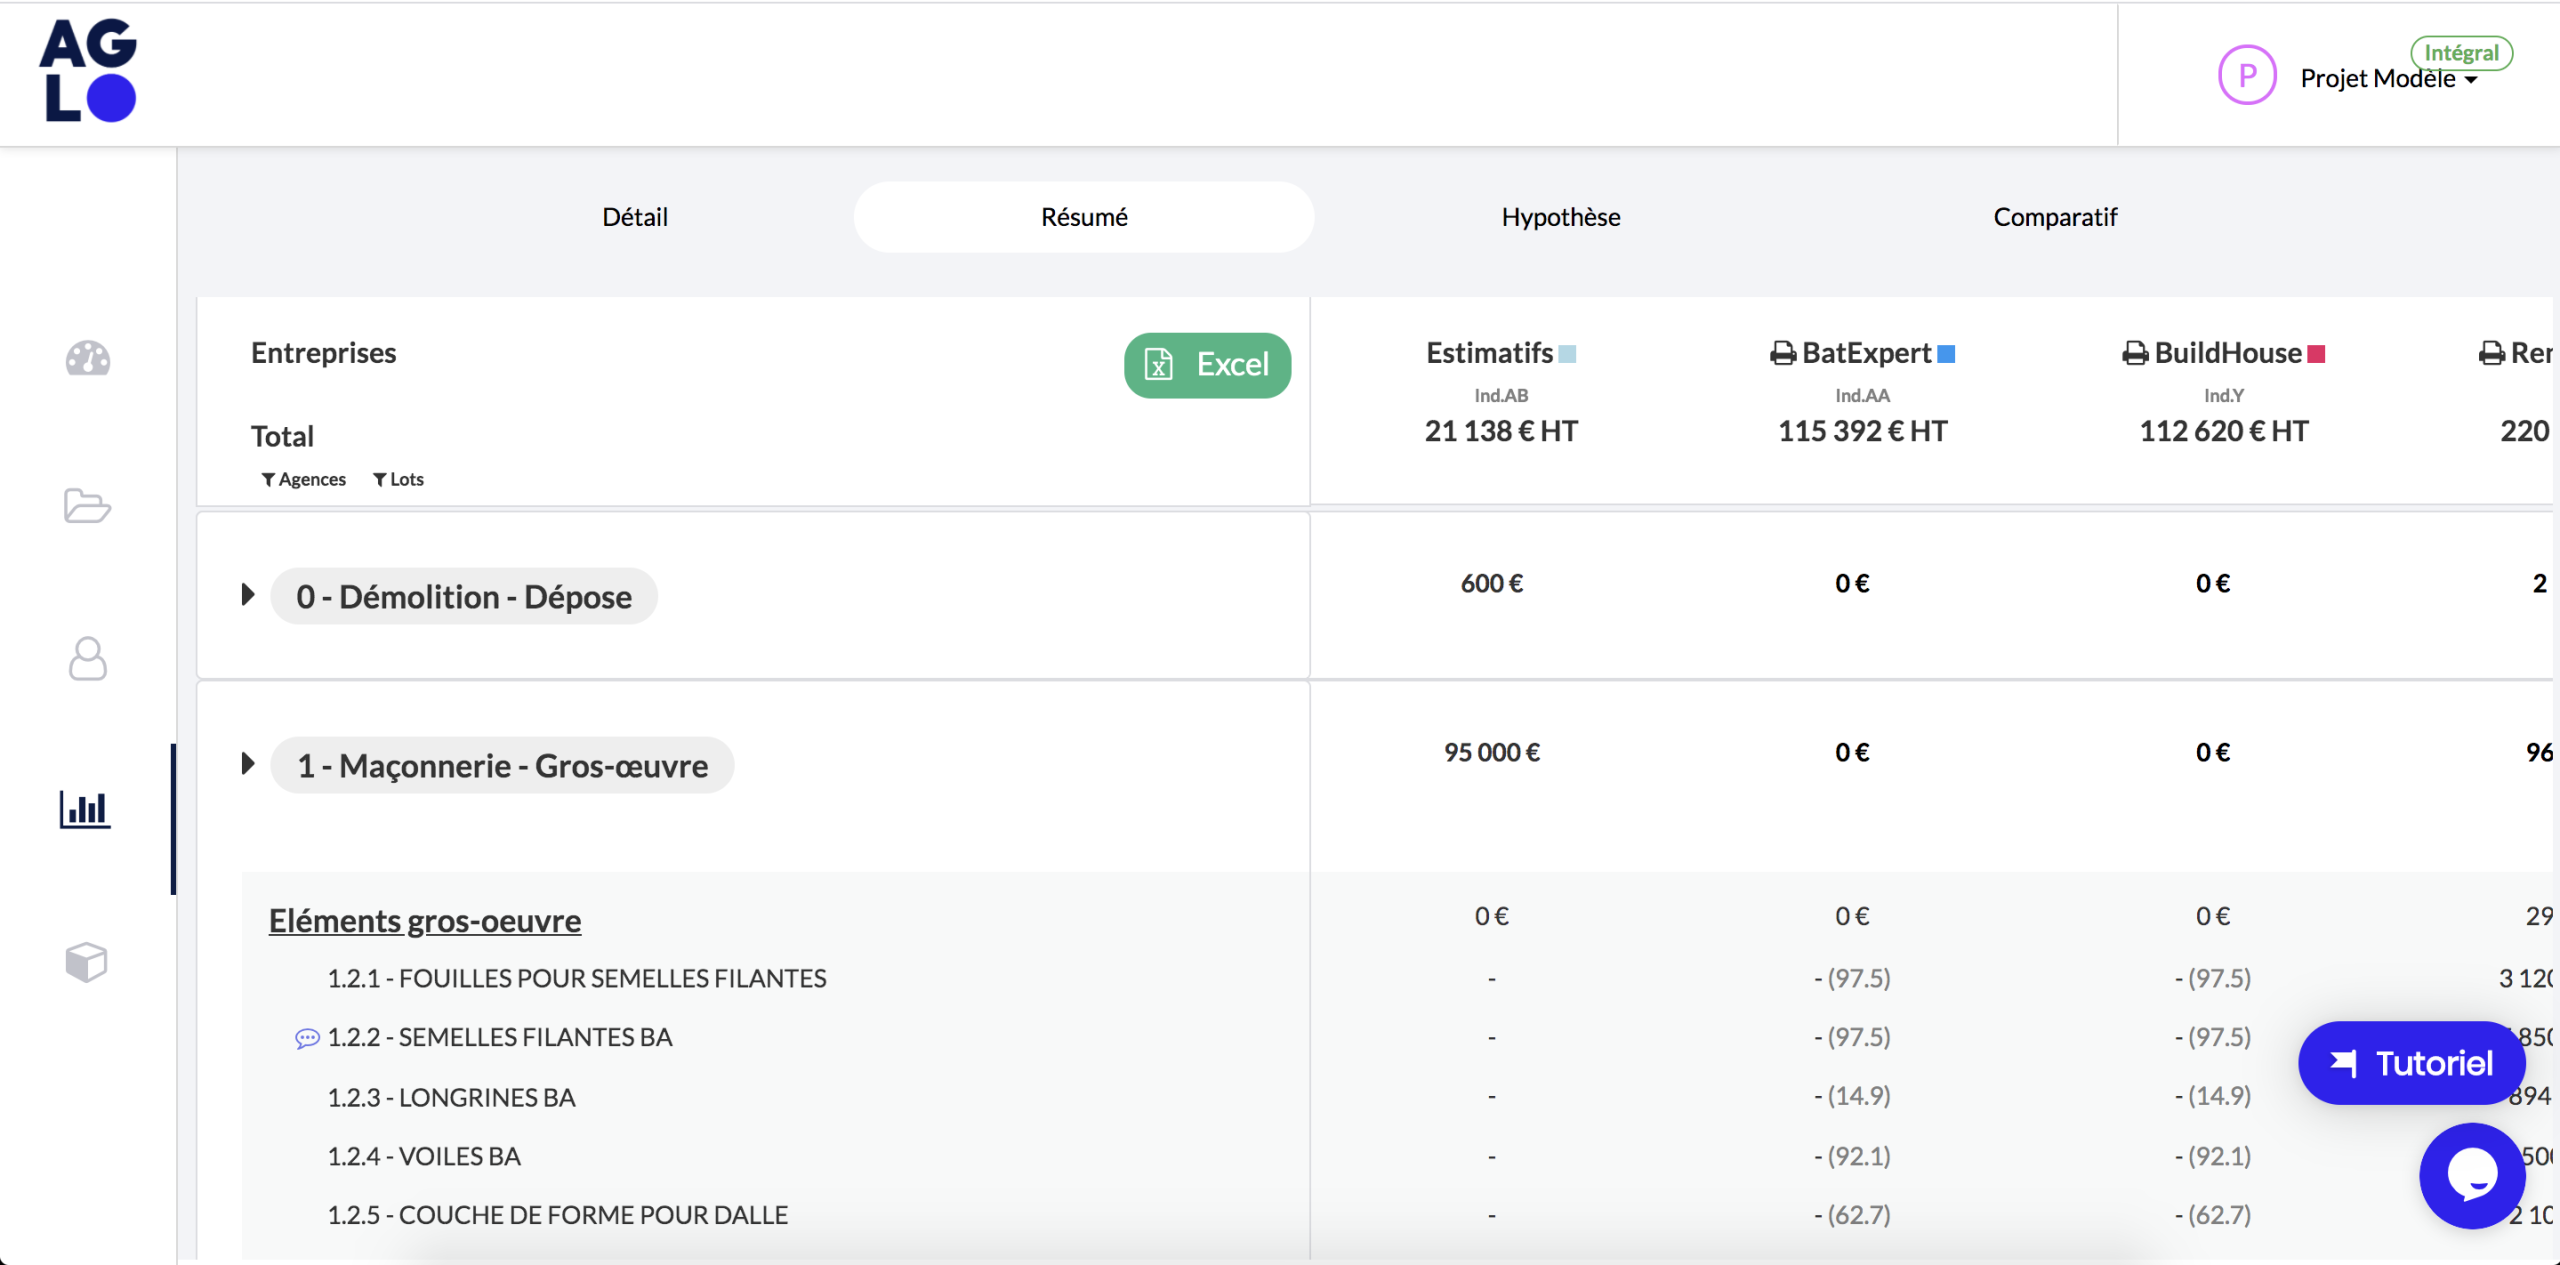This screenshot has width=2560, height=1265.
Task: Click the Estimatifs column header
Action: [x=1489, y=353]
